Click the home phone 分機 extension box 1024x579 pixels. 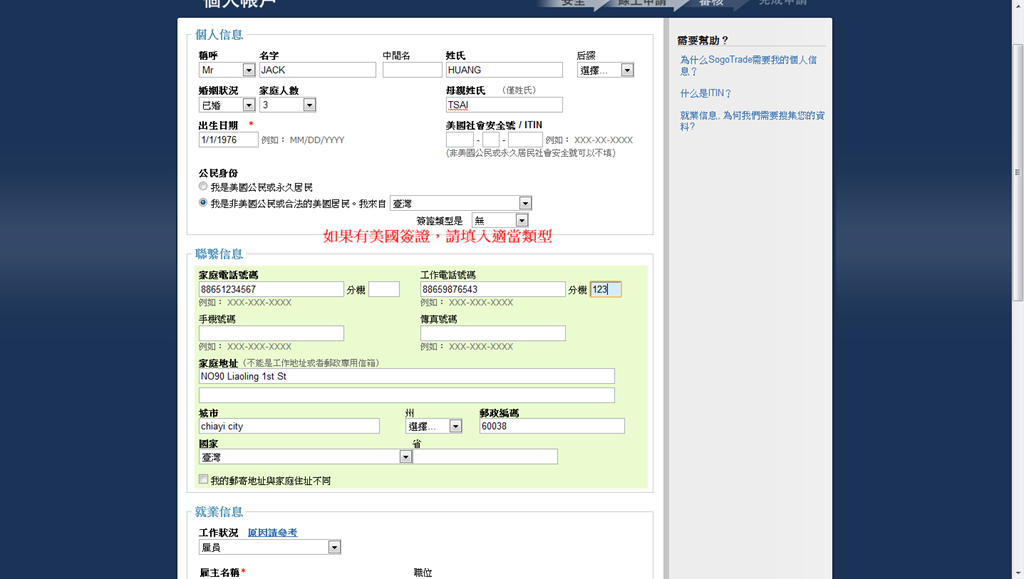pyautogui.click(x=384, y=289)
